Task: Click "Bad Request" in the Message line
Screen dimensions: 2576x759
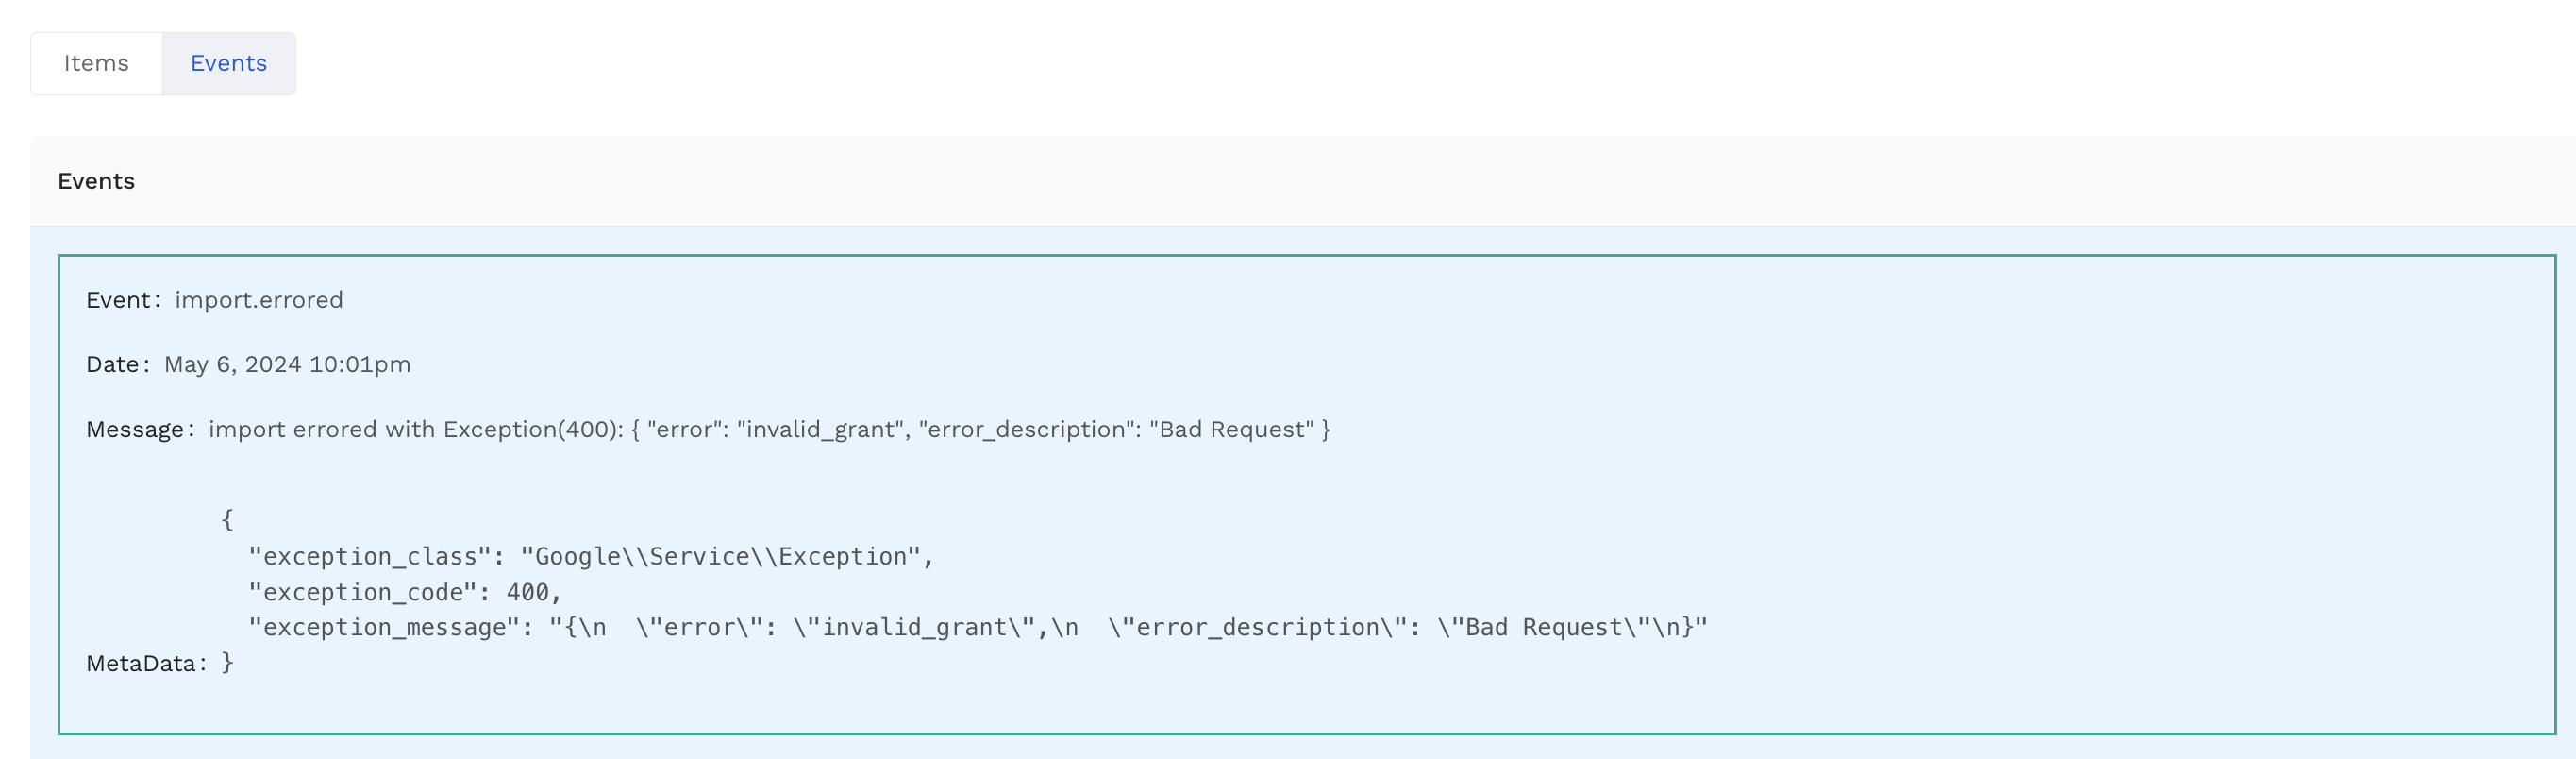Action: (x=1231, y=429)
